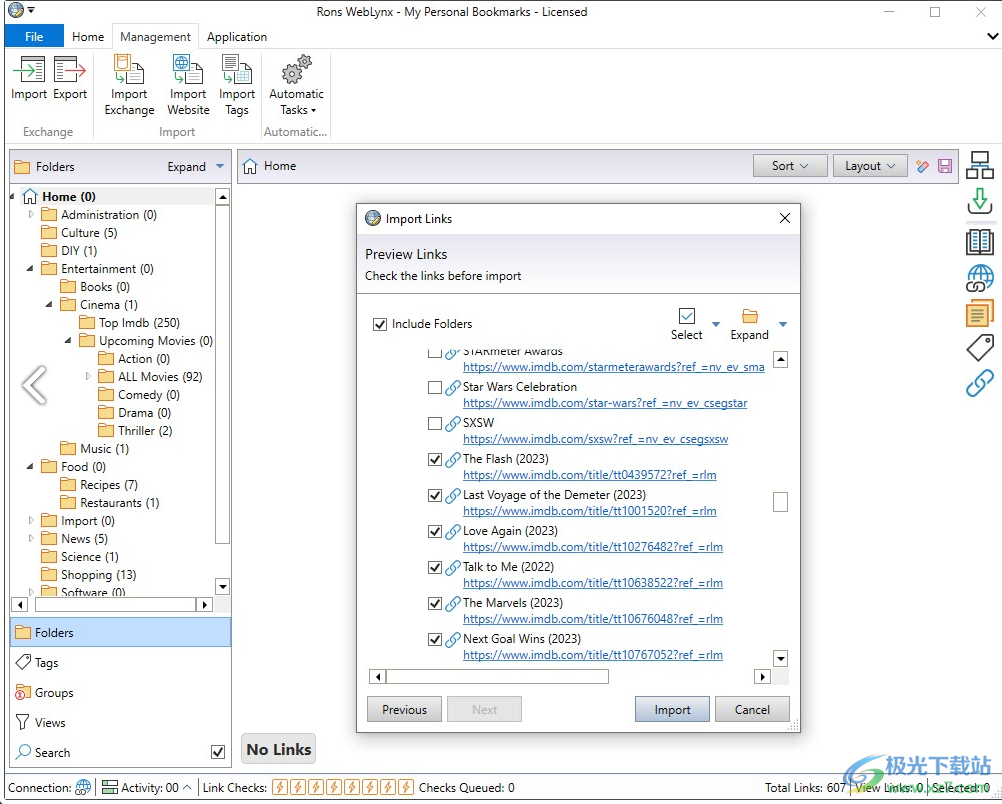
Task: Expand the ALL Movies folder node
Action: point(88,377)
